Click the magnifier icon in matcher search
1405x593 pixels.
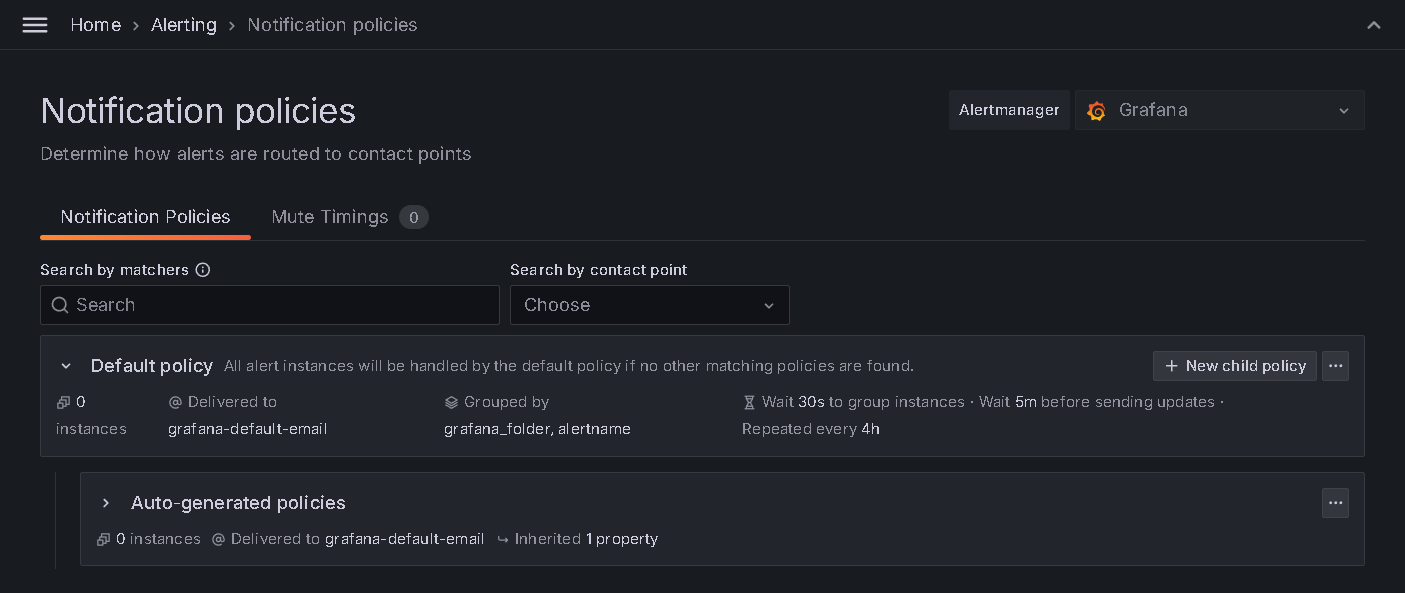click(60, 305)
